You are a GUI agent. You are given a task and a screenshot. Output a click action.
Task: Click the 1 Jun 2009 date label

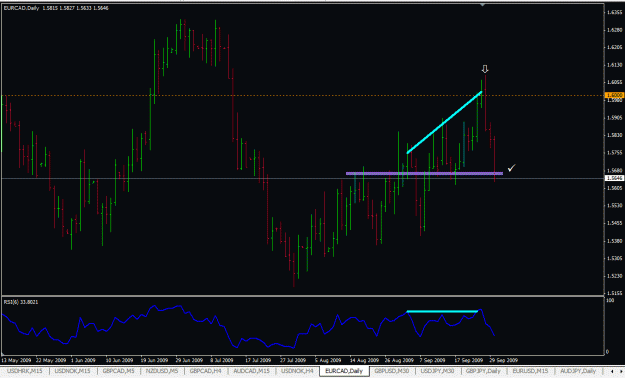tap(84, 360)
